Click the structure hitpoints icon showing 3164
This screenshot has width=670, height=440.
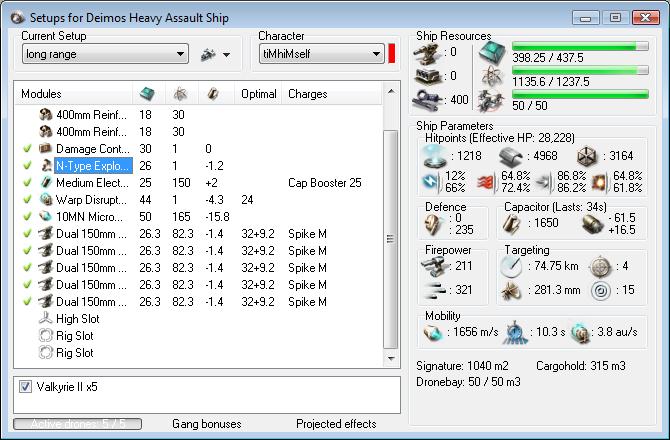(587, 156)
